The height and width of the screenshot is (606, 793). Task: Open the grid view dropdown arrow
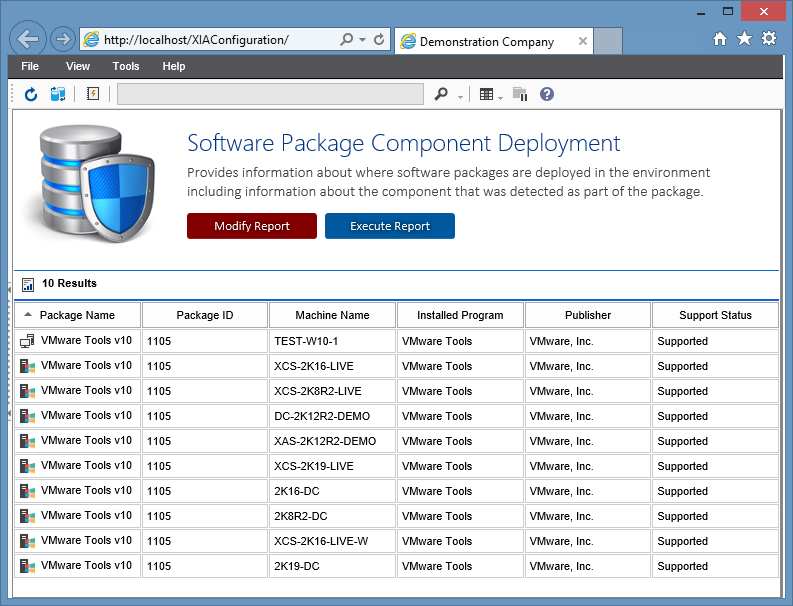point(500,97)
